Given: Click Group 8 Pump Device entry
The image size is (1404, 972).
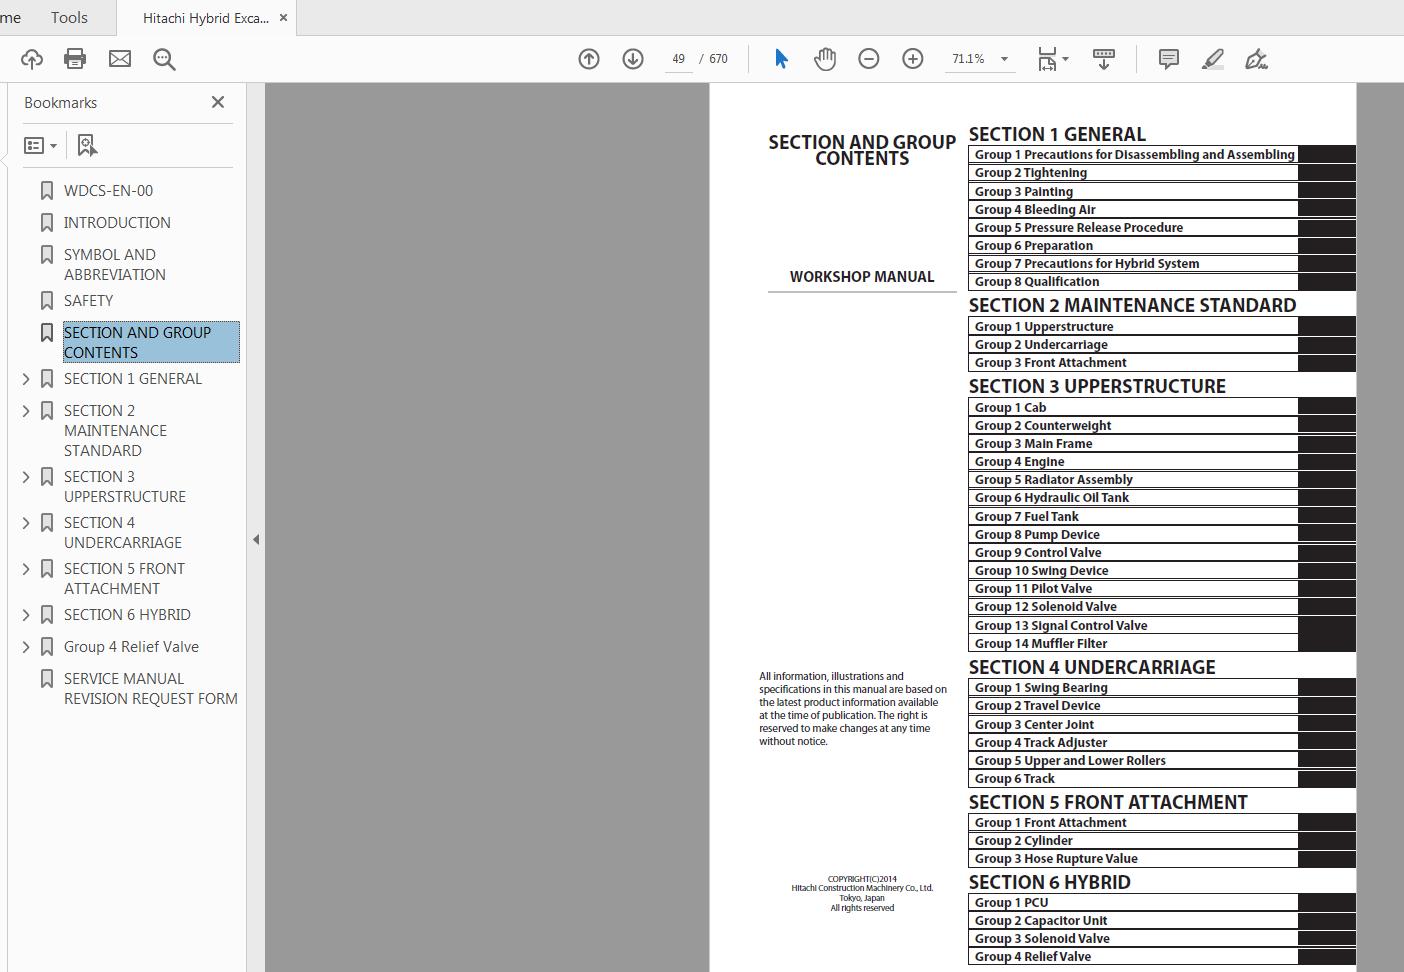Looking at the screenshot, I should click(x=1037, y=535).
